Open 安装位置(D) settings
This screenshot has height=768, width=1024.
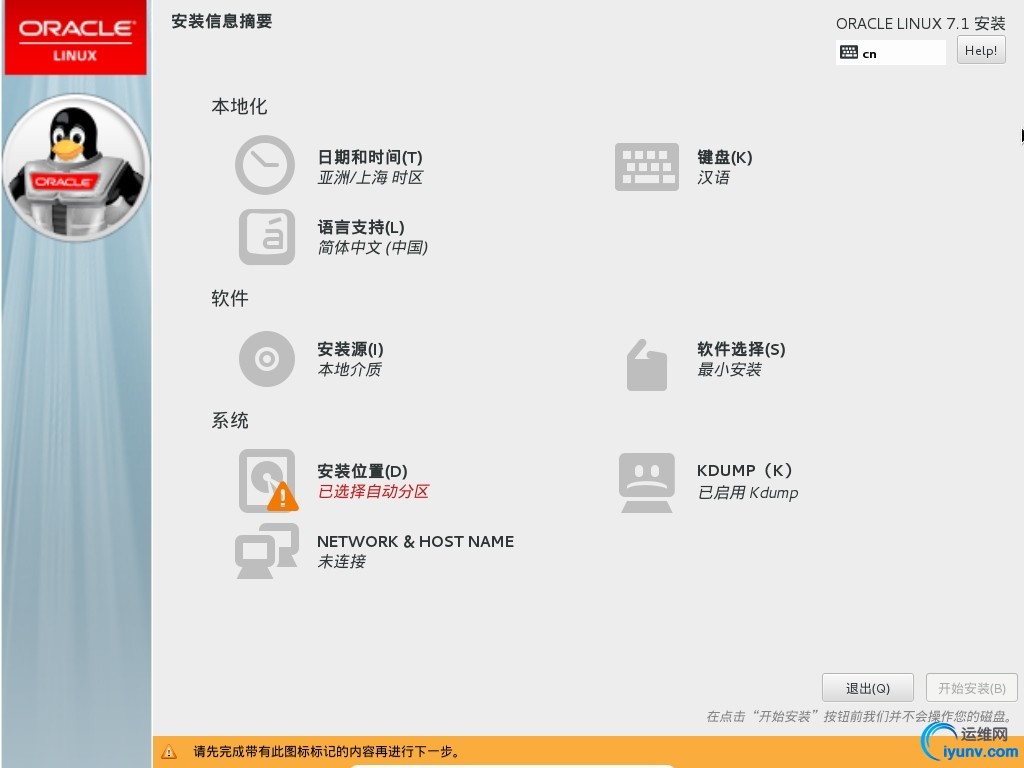(362, 472)
